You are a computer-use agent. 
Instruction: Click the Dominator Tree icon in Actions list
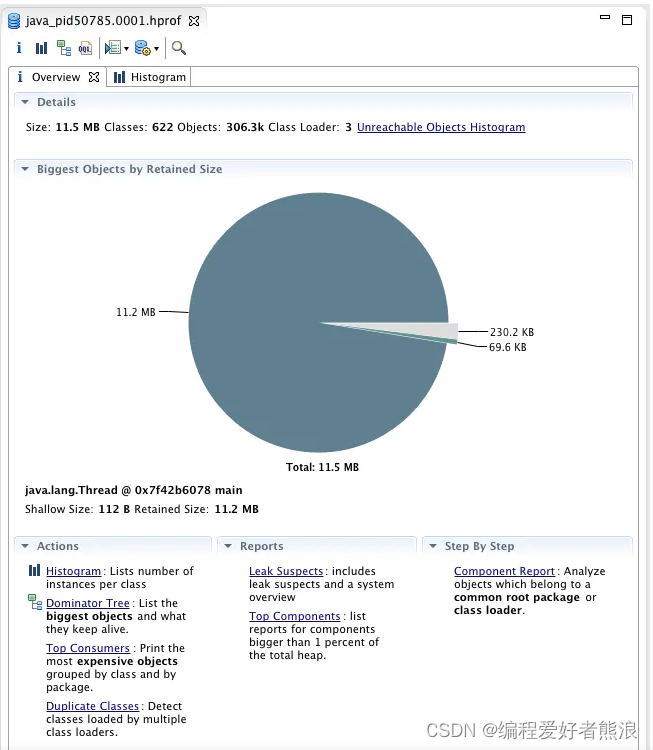tap(35, 602)
